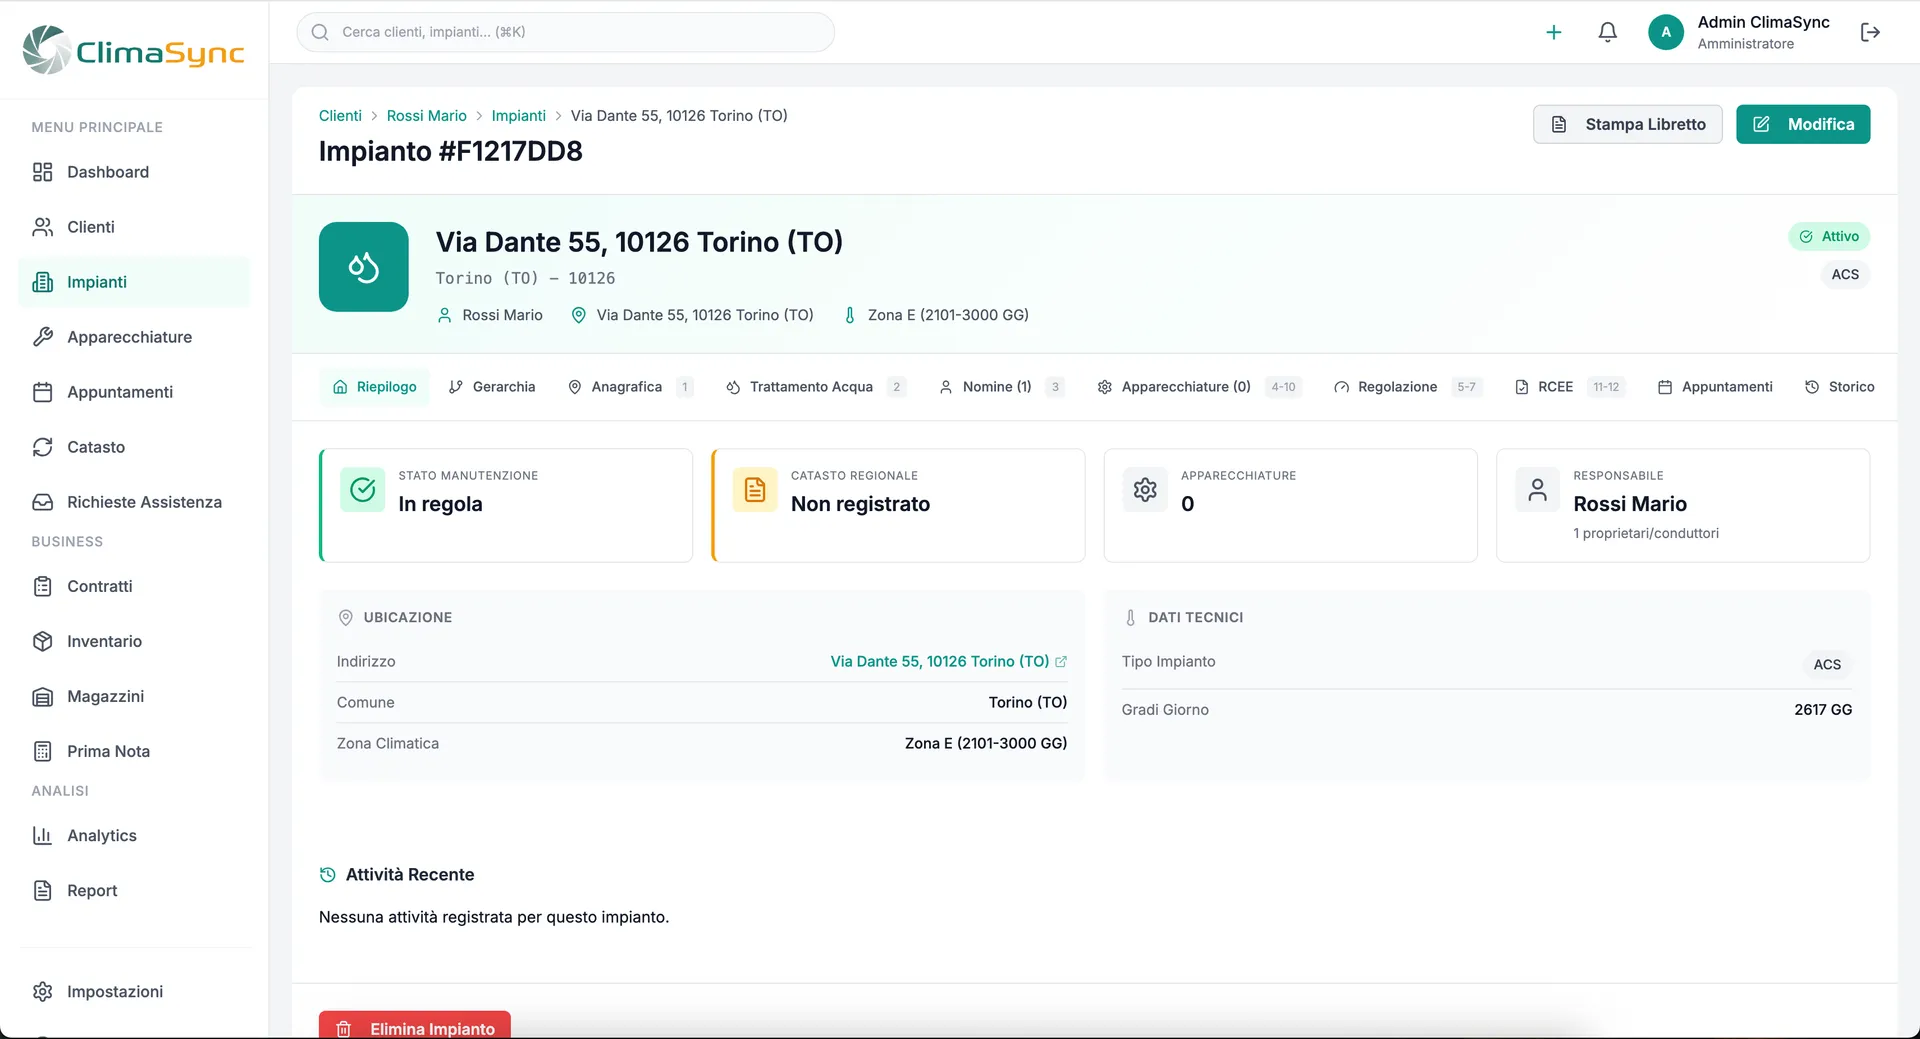Click the ClimaSync logo
The height and width of the screenshot is (1039, 1920).
point(134,50)
